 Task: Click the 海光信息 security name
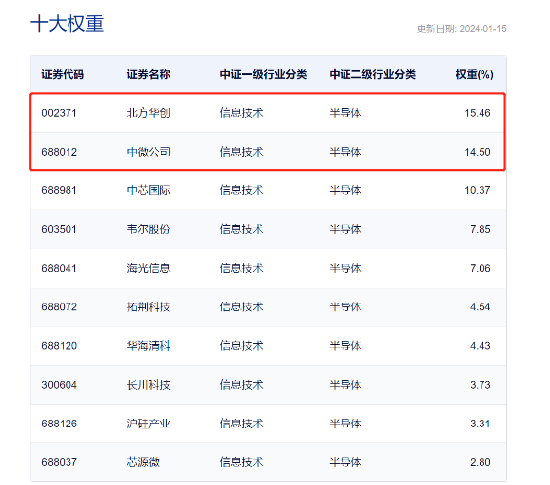148,268
